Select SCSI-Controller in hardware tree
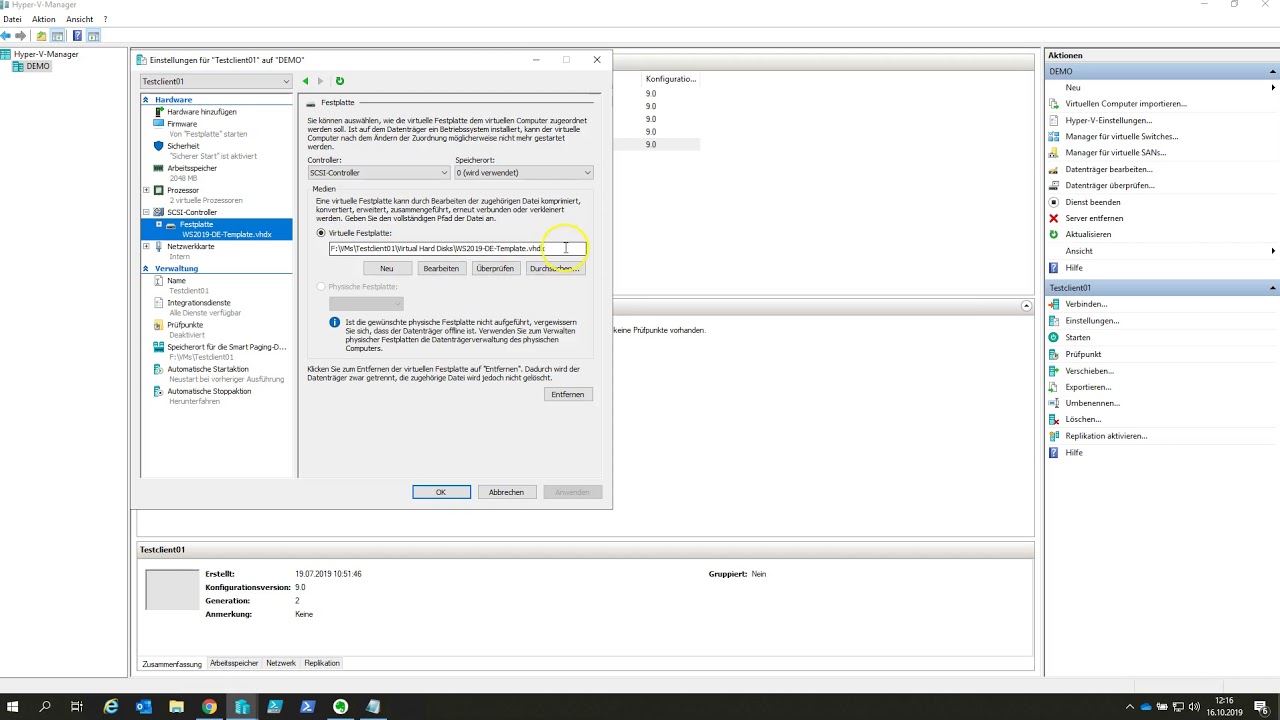 pos(192,212)
